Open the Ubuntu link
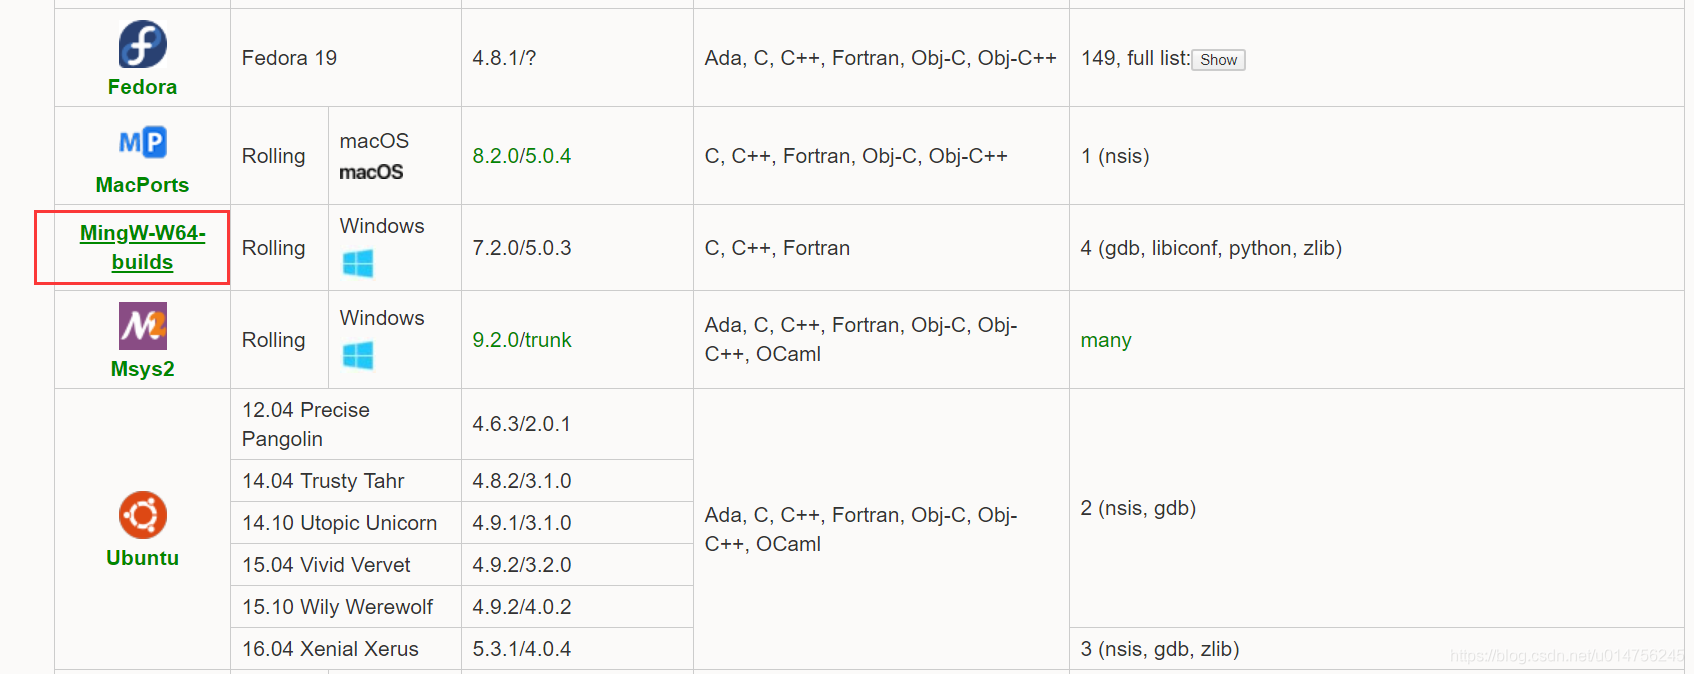 click(x=142, y=558)
